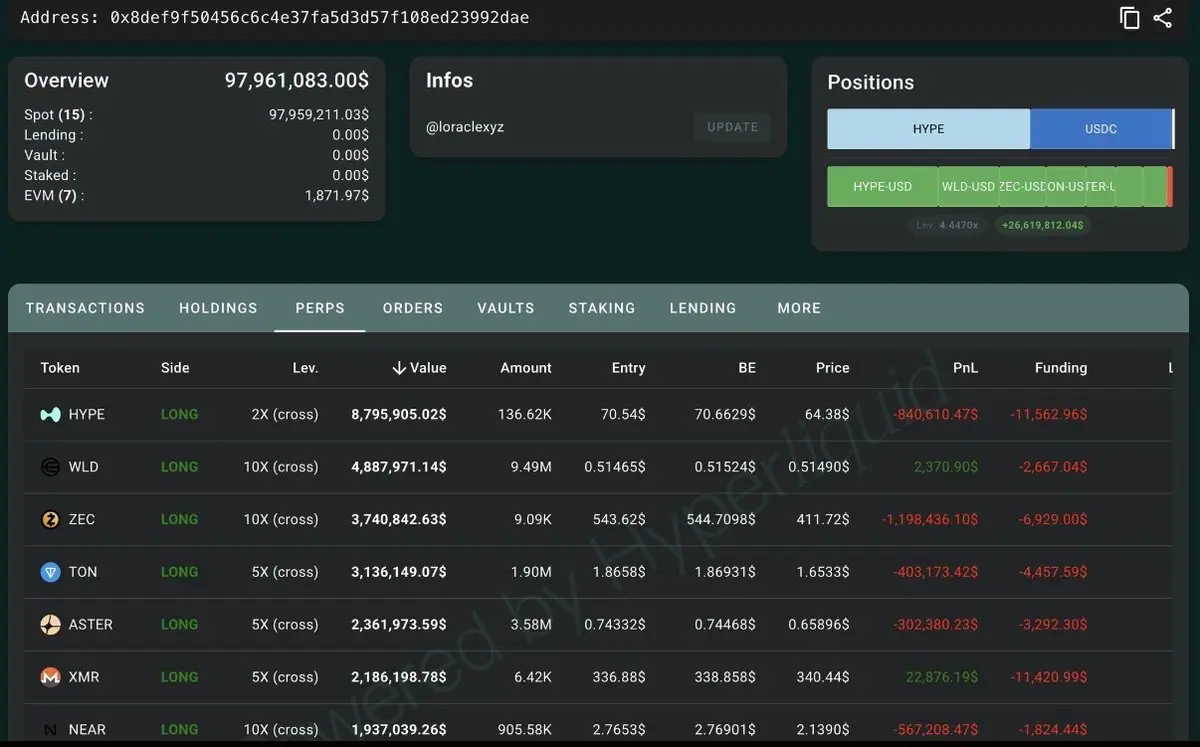Click the HYPE token logo icon
This screenshot has width=1200, height=747.
(x=50, y=414)
